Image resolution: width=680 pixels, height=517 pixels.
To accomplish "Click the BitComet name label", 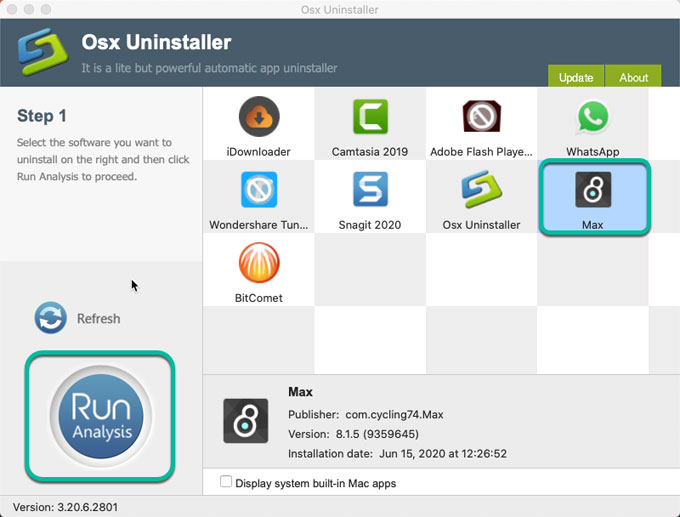I will (258, 298).
